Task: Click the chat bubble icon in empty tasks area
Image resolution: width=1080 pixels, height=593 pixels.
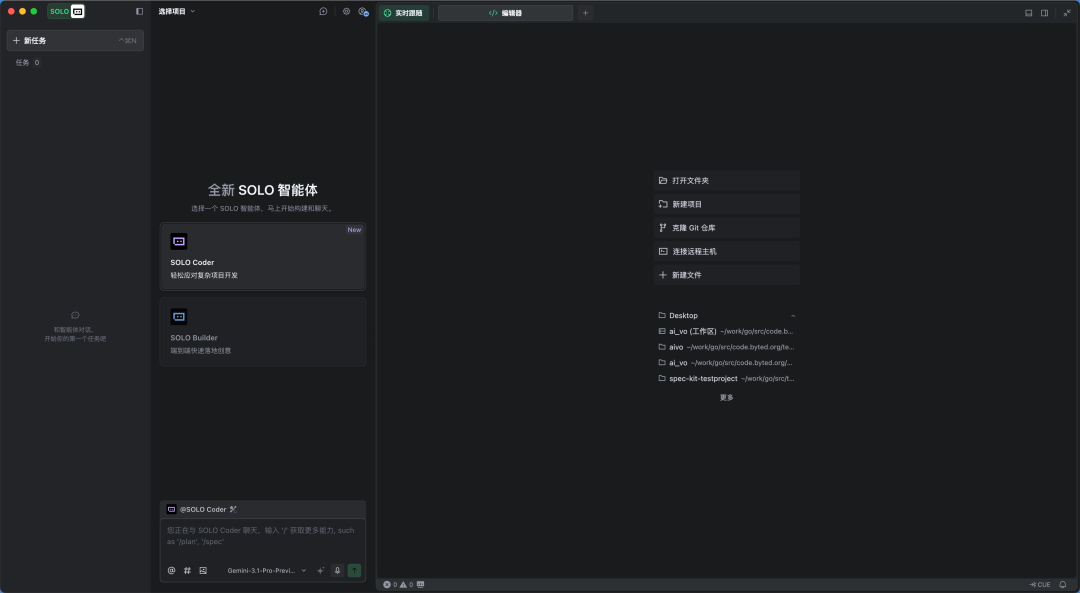Action: tap(75, 315)
